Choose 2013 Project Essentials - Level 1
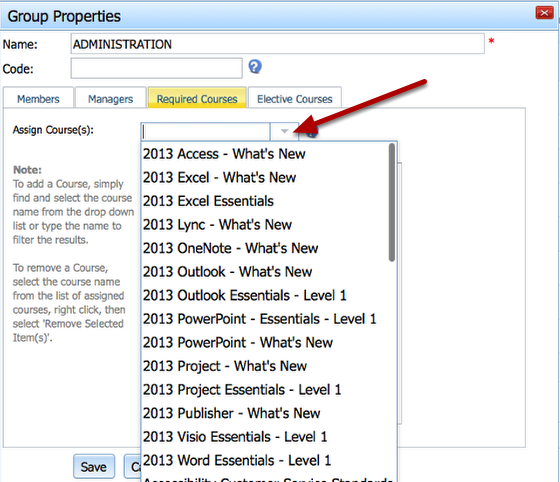The height and width of the screenshot is (482, 560). (265, 390)
